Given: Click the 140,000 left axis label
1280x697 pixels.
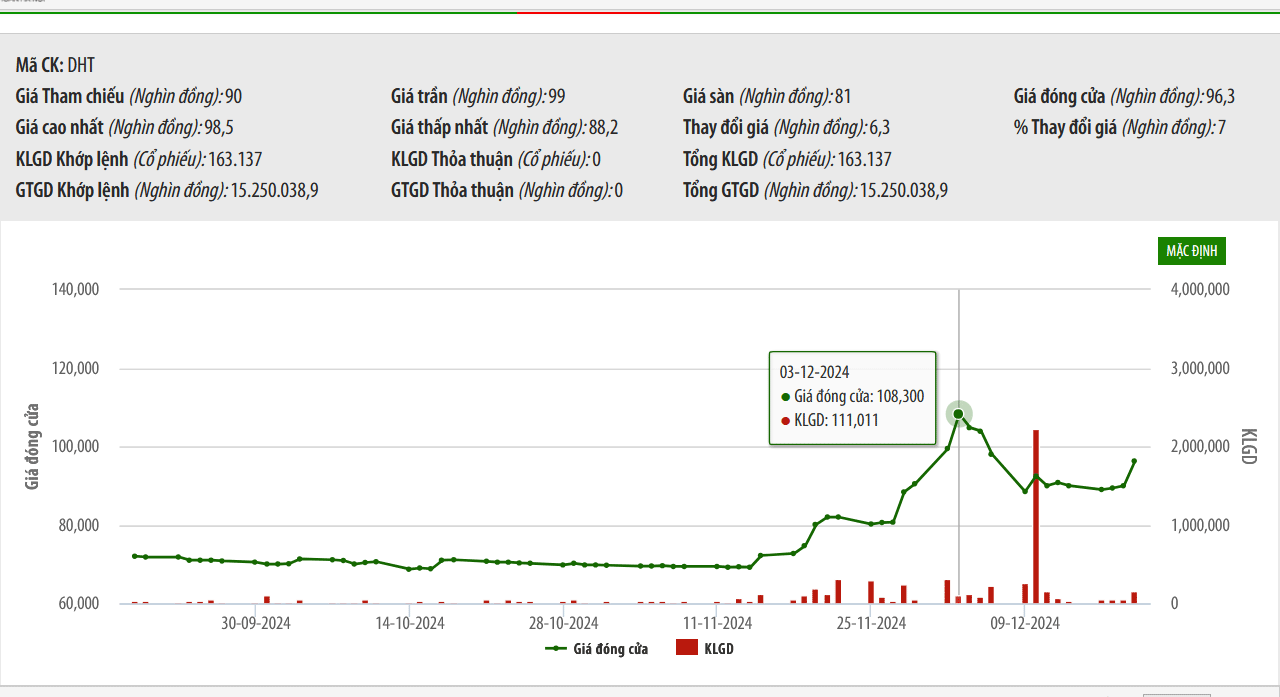Looking at the screenshot, I should (x=74, y=289).
